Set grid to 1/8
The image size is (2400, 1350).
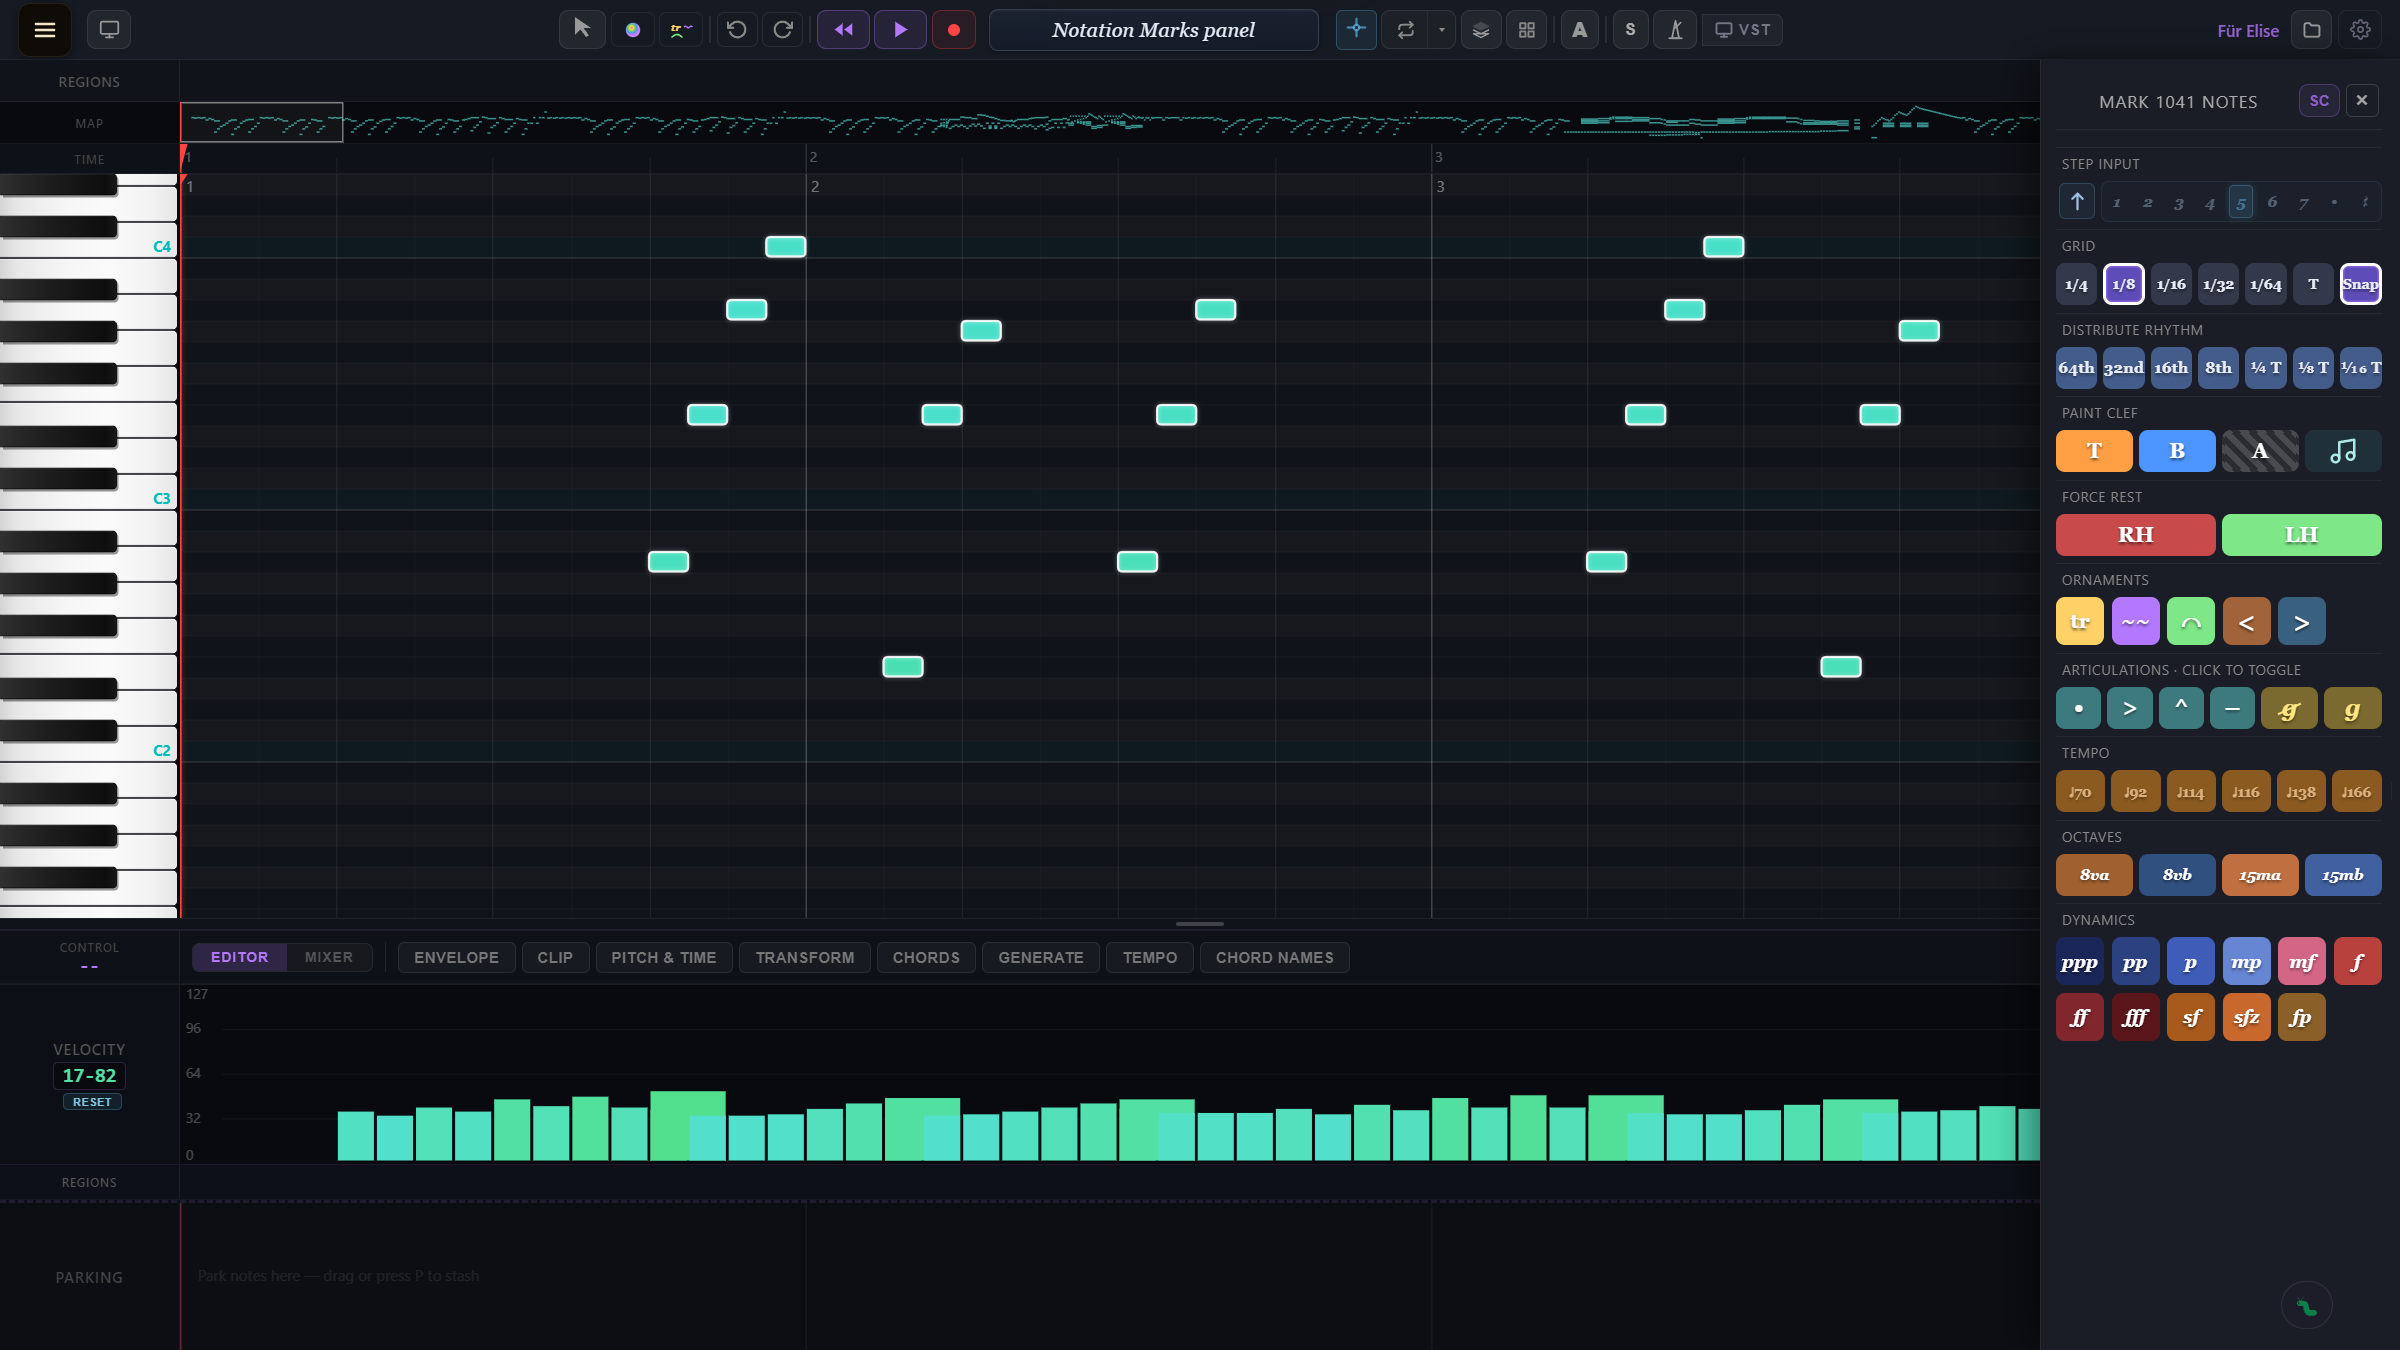[2124, 285]
